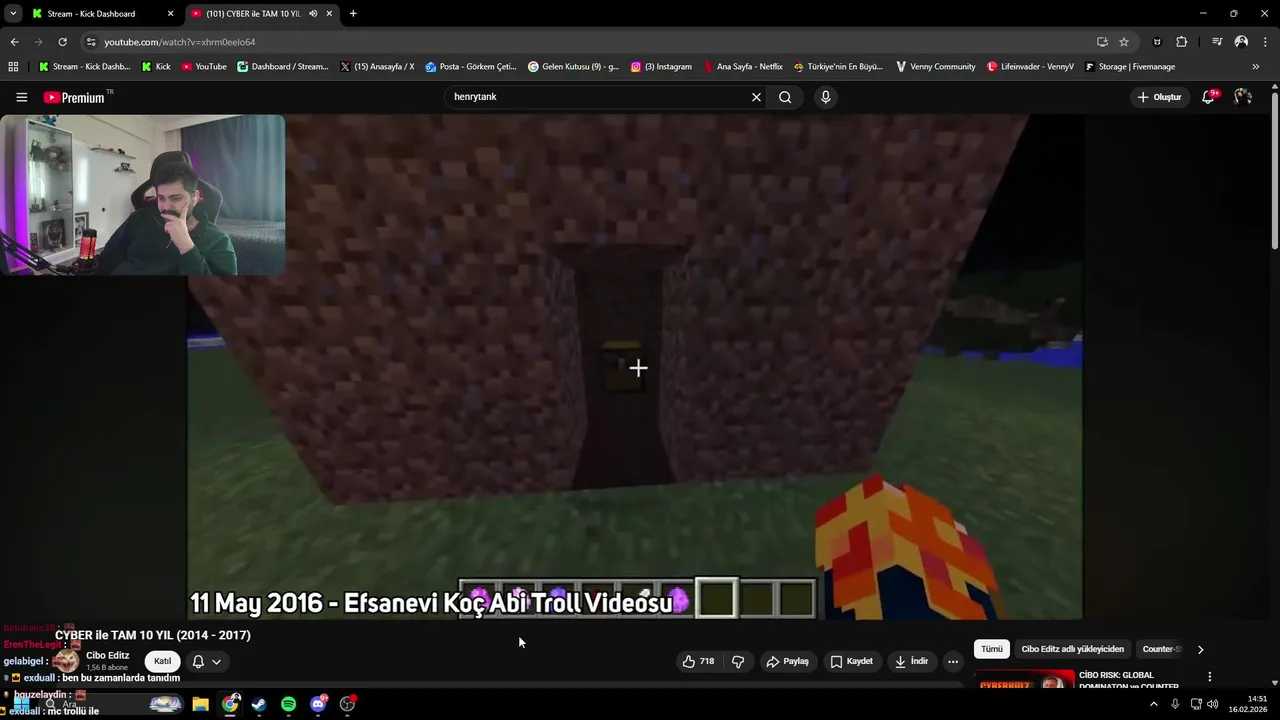The height and width of the screenshot is (720, 1280).
Task: Show hidden system tray icons
Action: pos(1154,704)
